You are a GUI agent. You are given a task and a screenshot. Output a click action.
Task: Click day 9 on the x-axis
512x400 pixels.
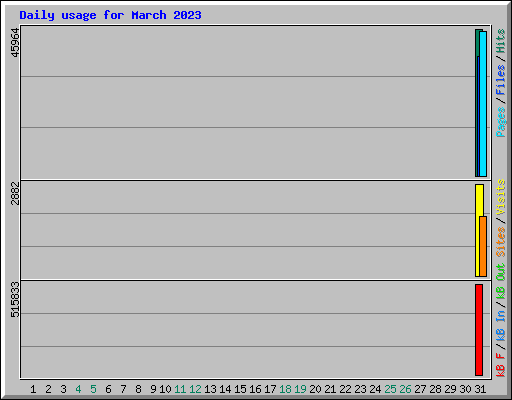pos(153,389)
